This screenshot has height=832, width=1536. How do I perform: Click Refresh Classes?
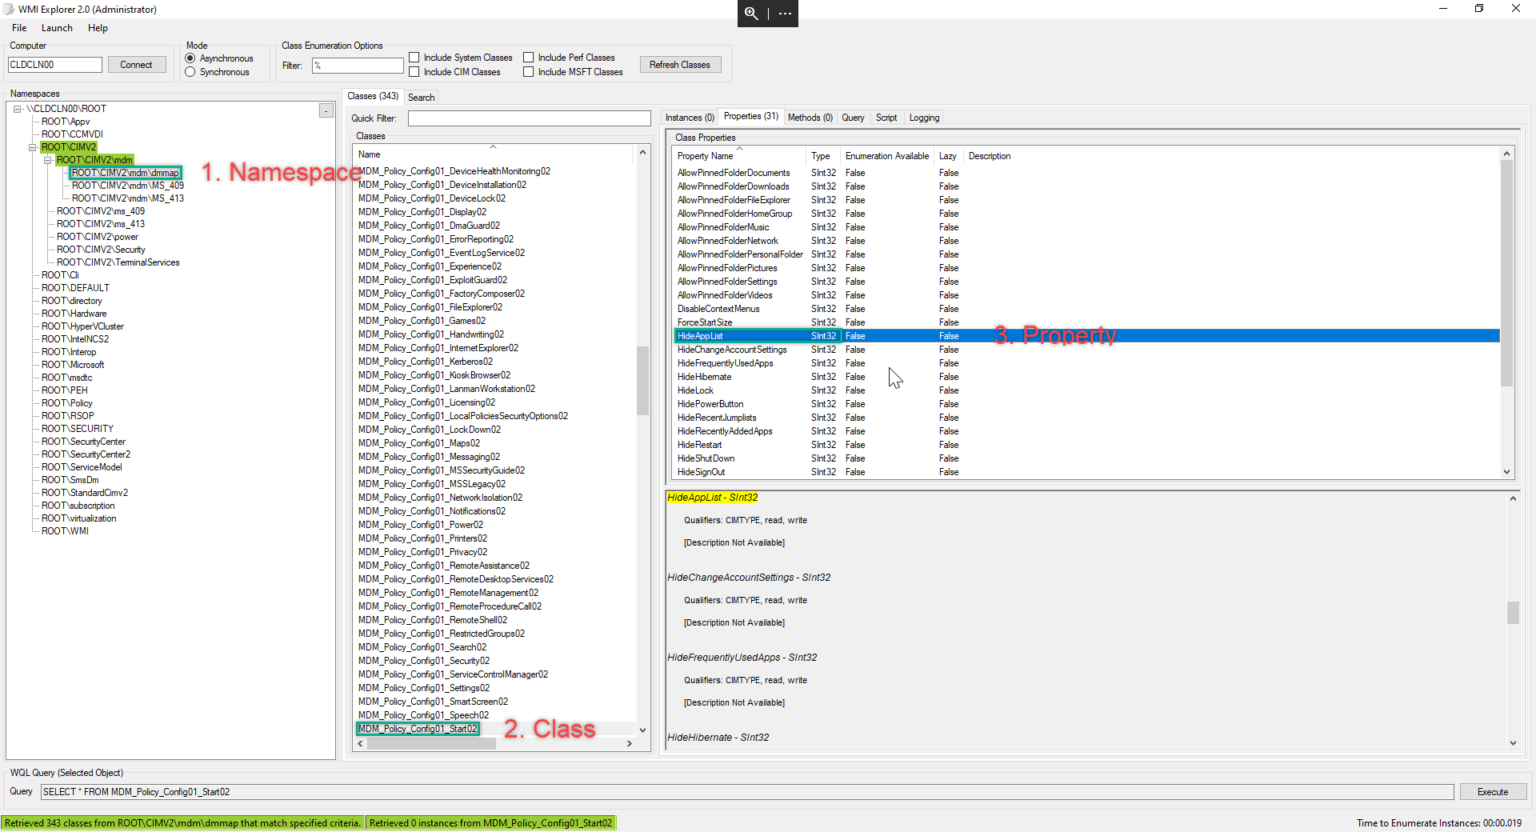pyautogui.click(x=680, y=64)
